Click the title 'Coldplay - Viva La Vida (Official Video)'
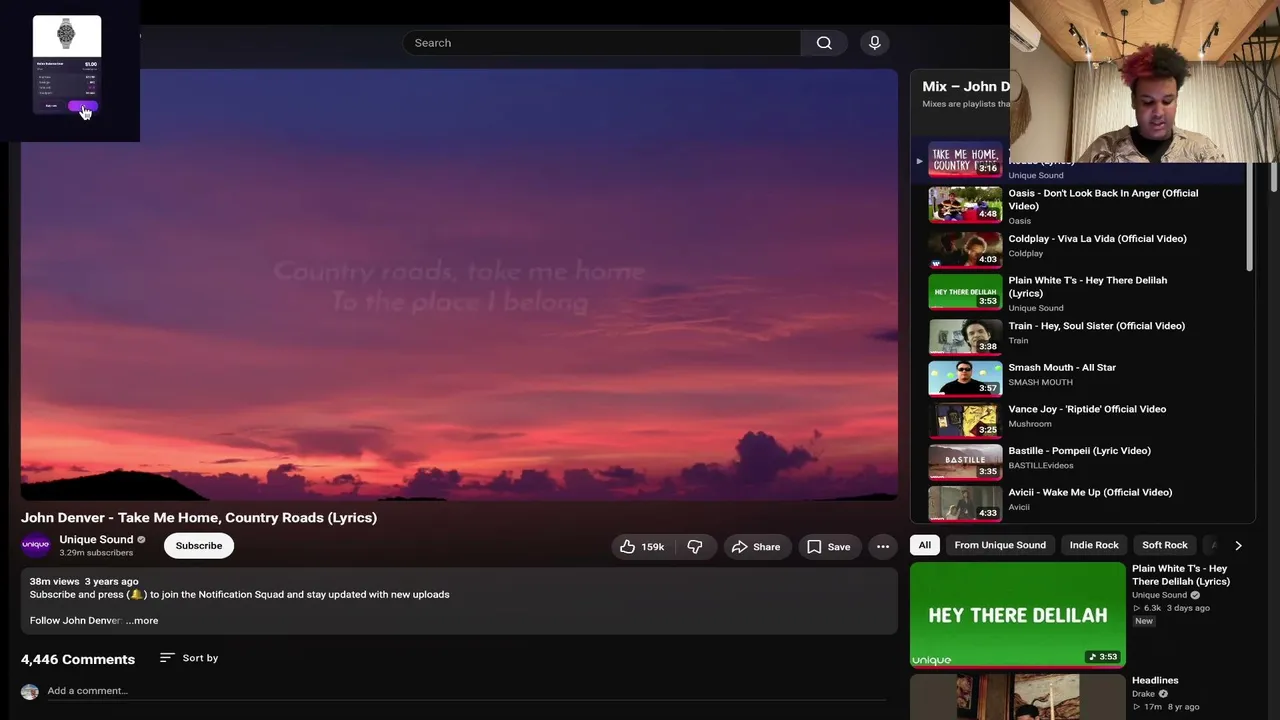1280x720 pixels. (1097, 239)
